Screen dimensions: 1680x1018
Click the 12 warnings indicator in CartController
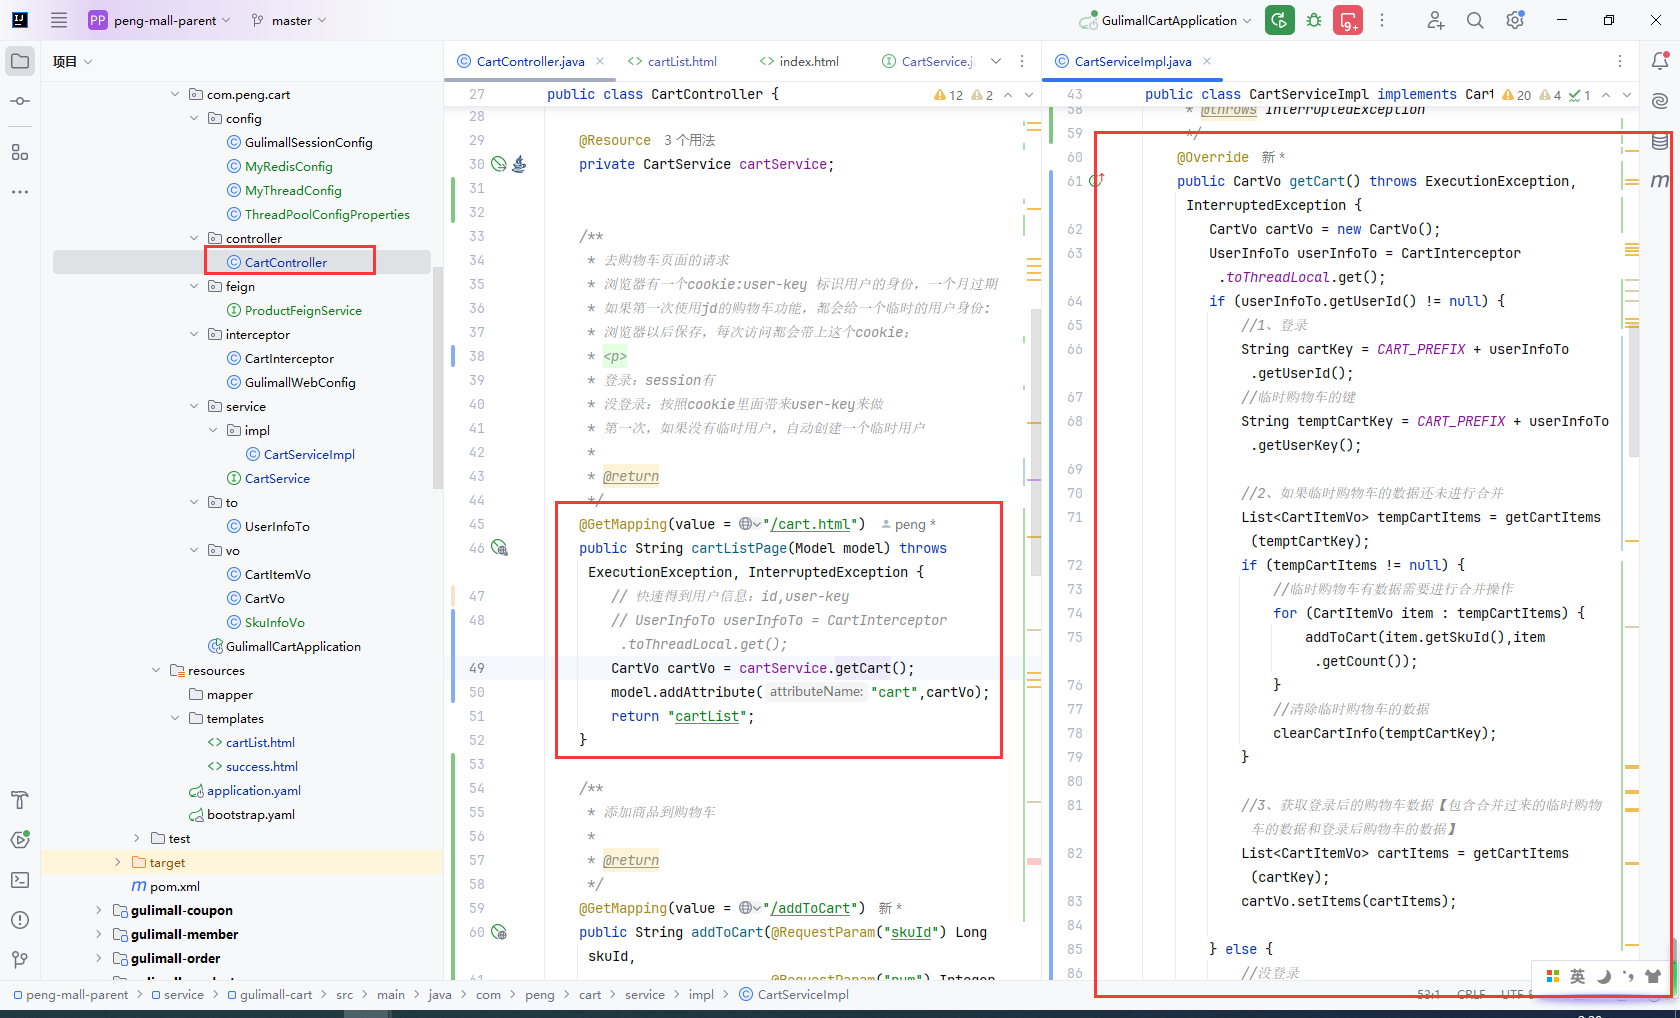click(948, 95)
